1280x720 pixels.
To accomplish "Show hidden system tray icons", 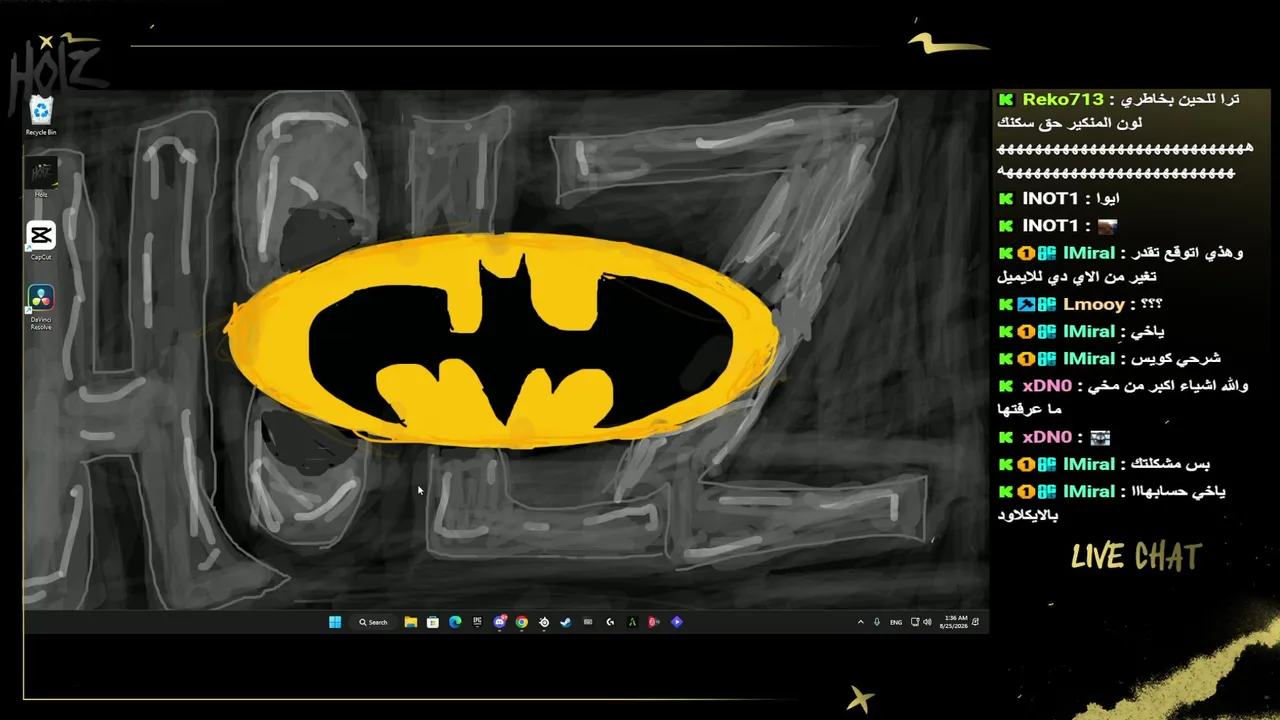I will 860,622.
